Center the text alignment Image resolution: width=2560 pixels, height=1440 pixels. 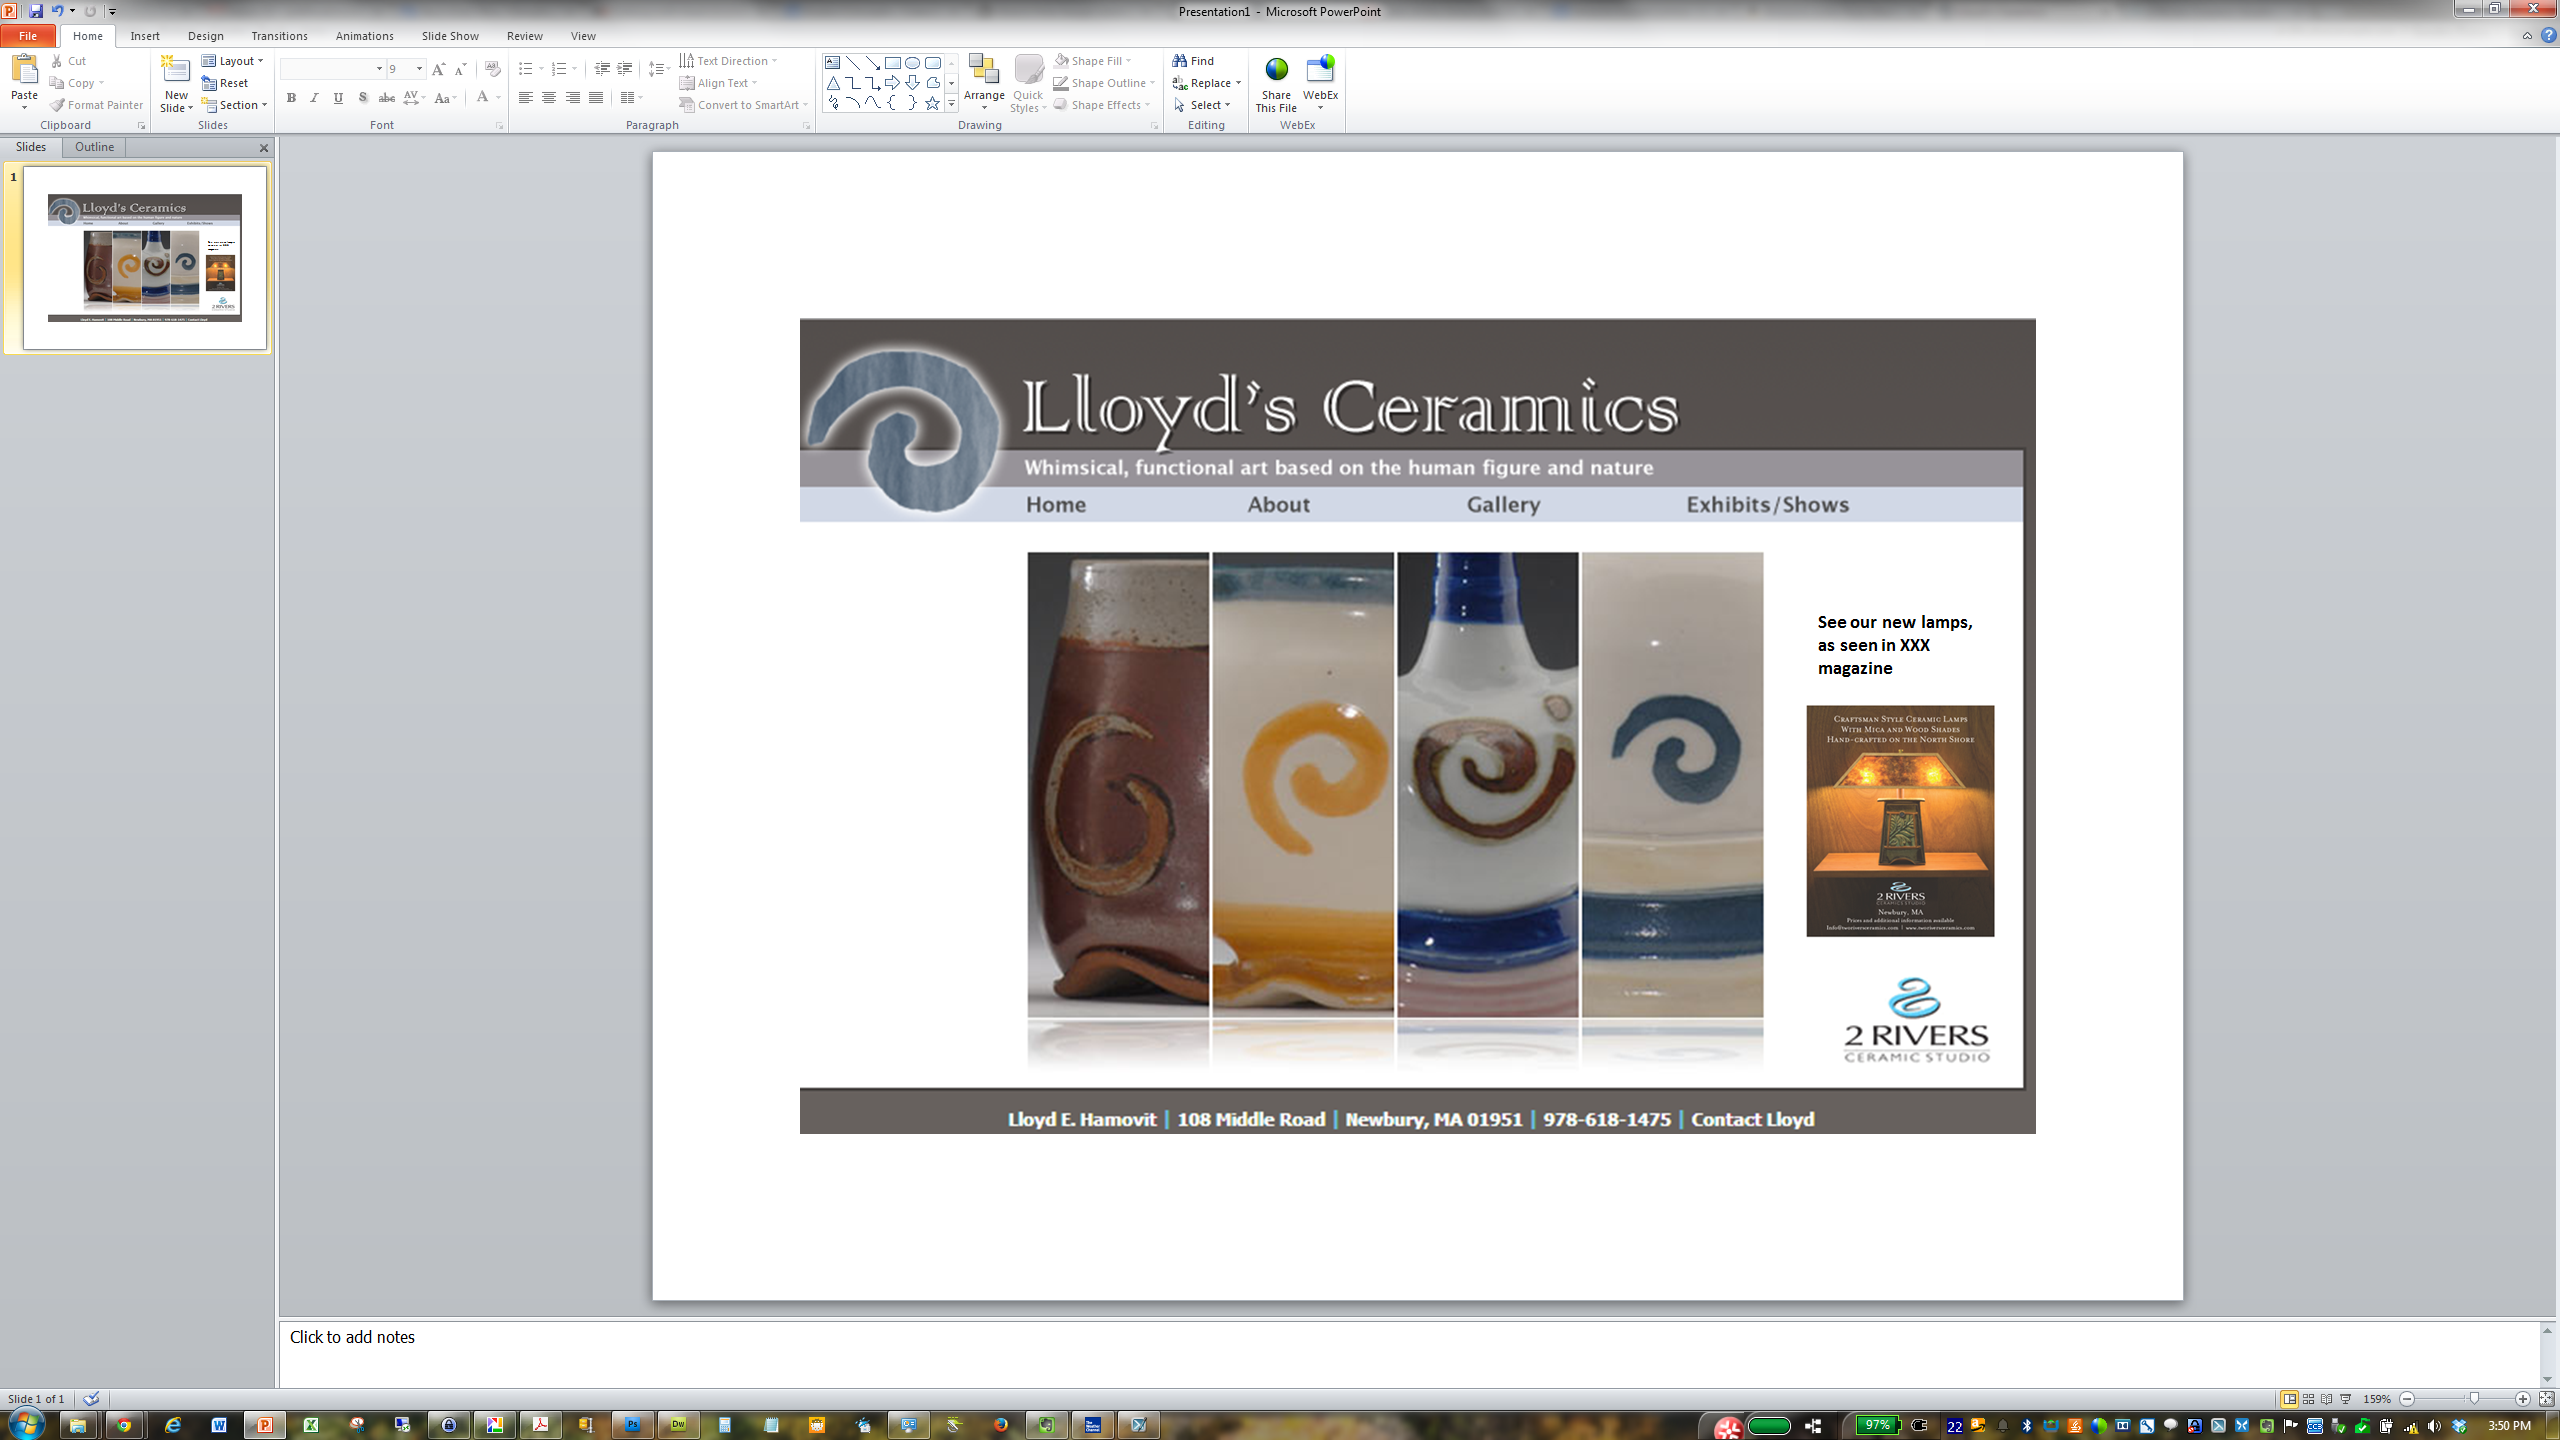549,98
